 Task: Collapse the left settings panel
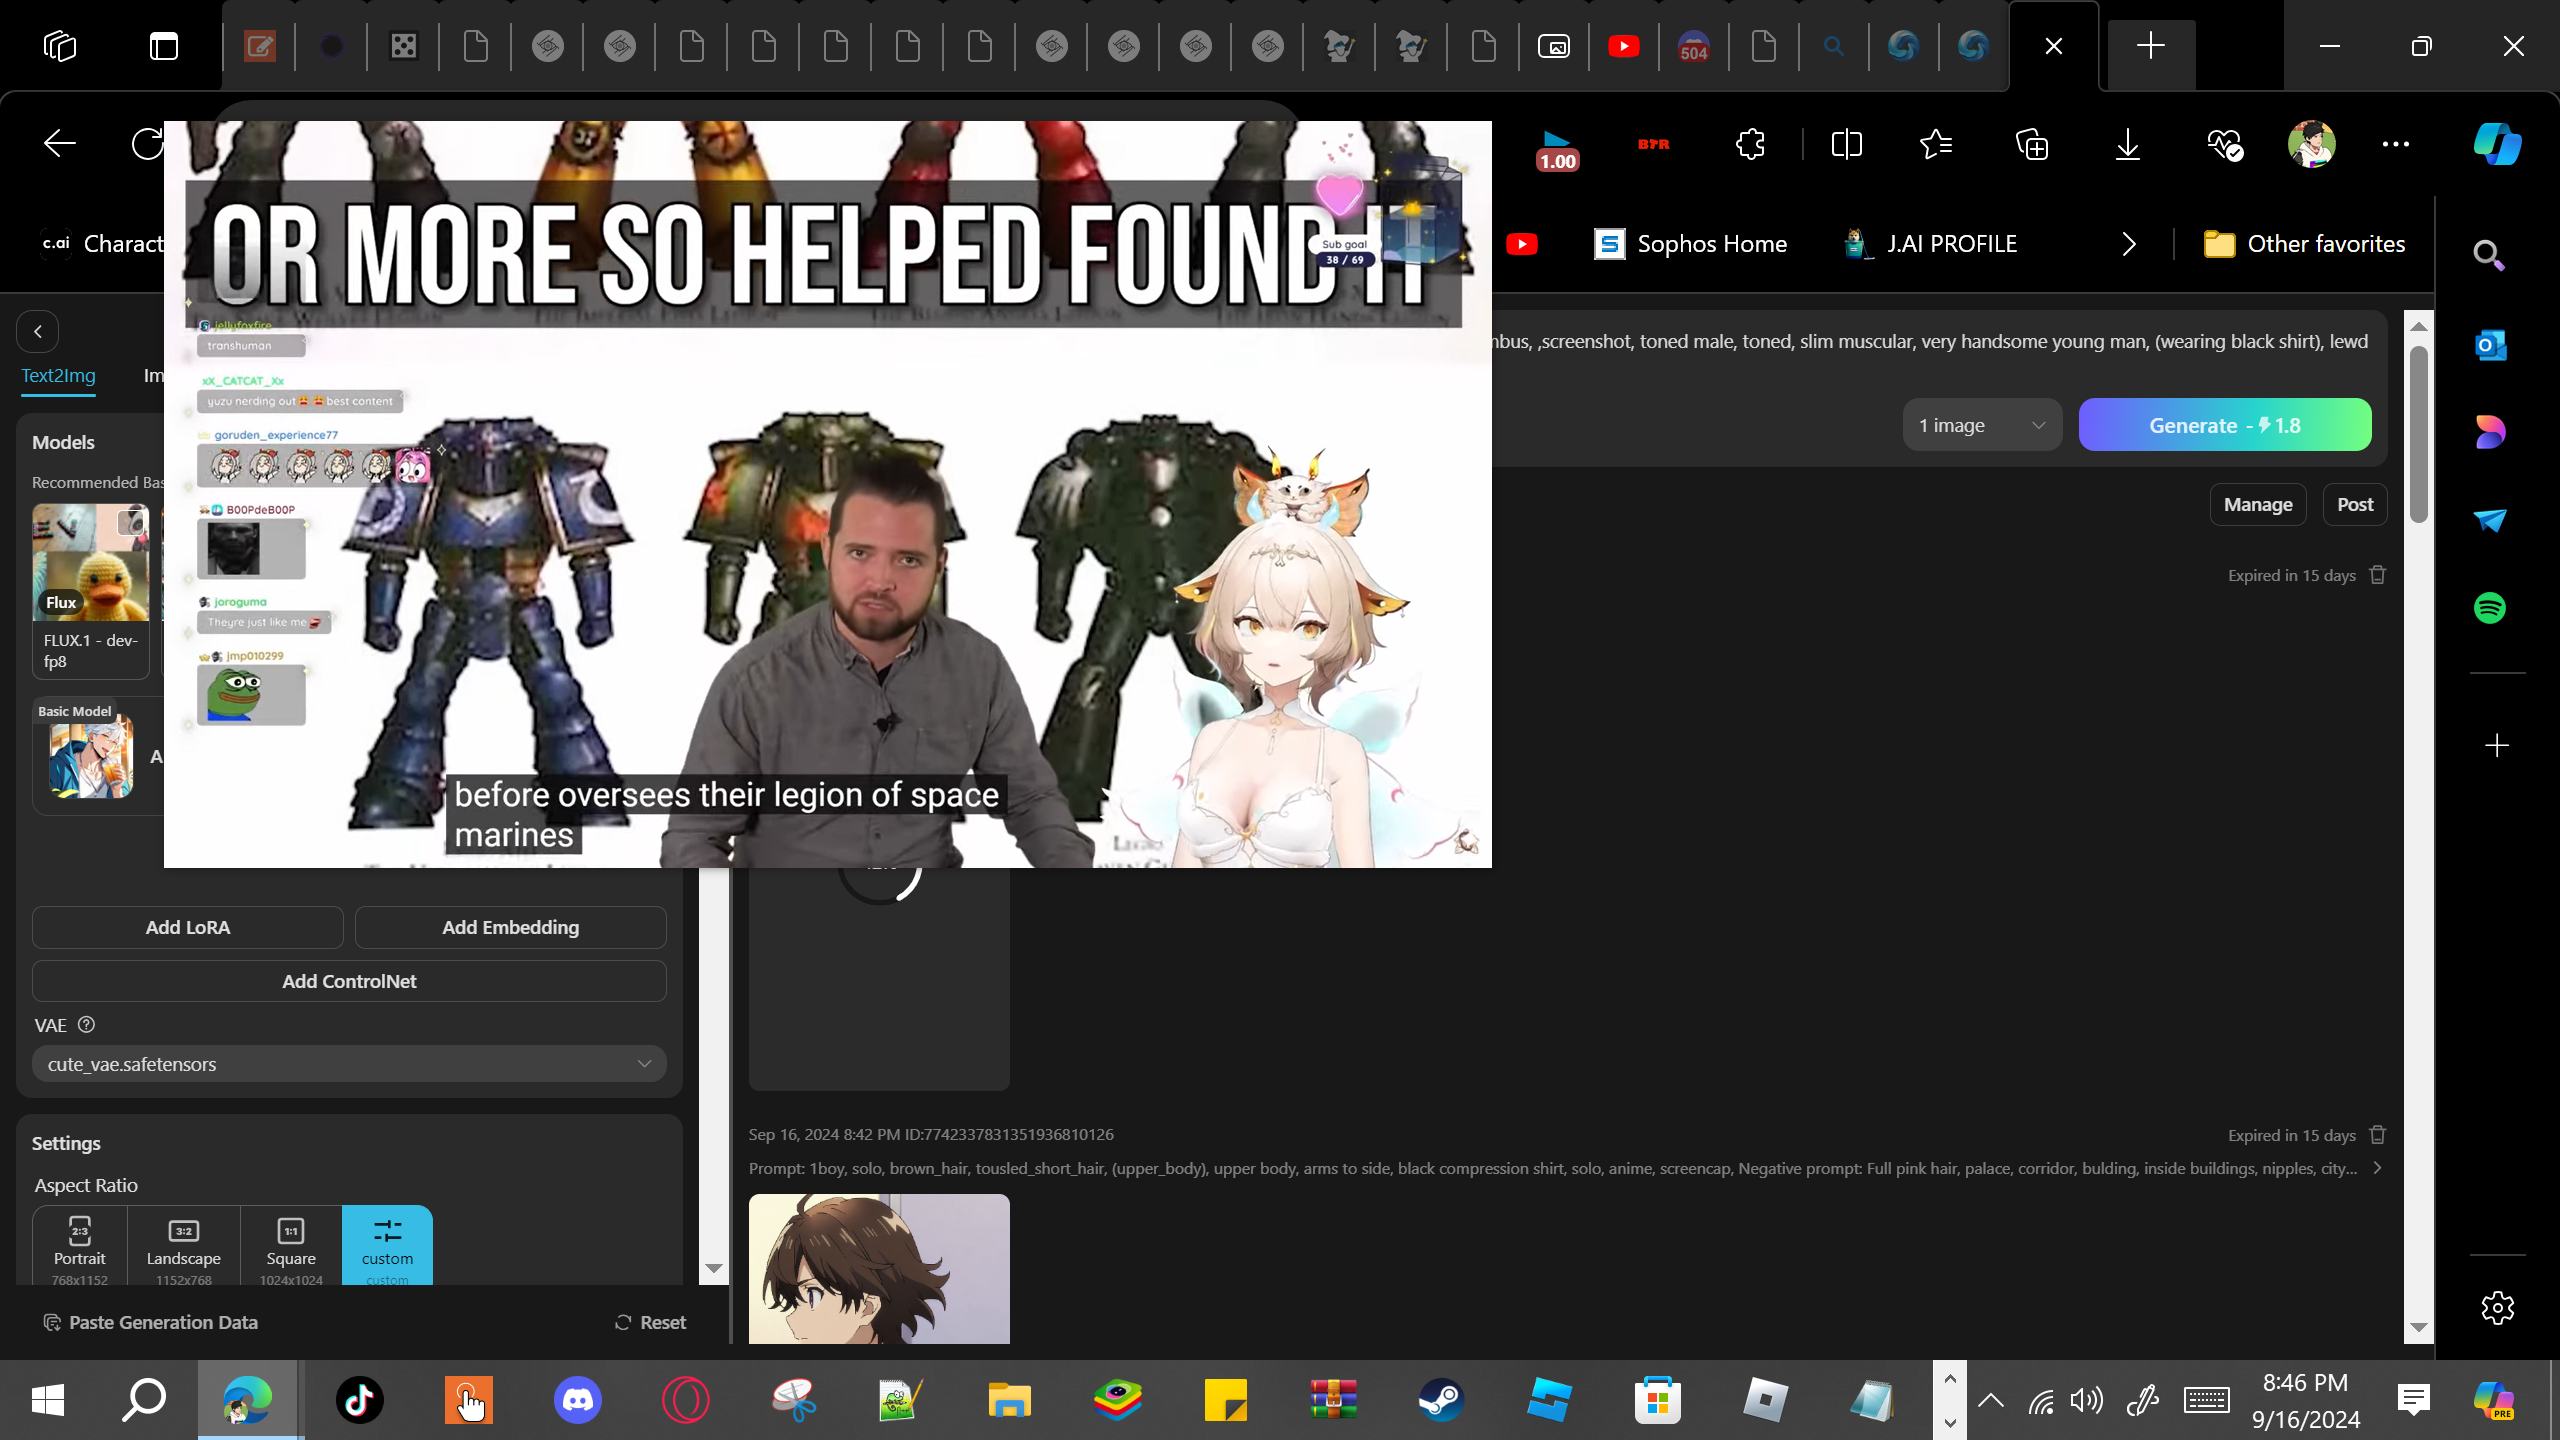click(x=38, y=332)
